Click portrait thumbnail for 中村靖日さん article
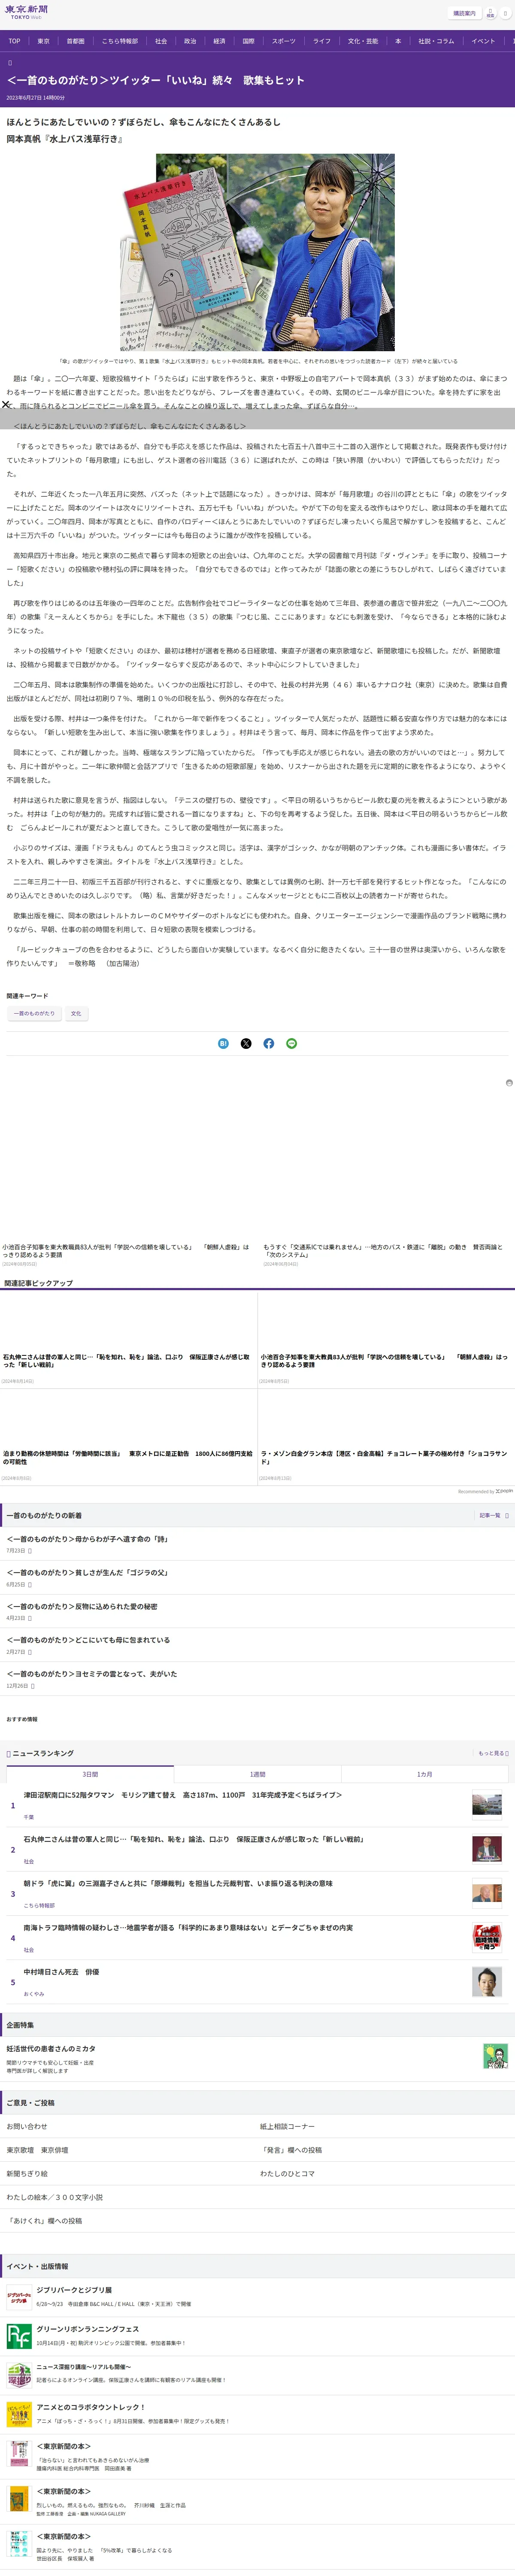The width and height of the screenshot is (515, 2576). (487, 1982)
